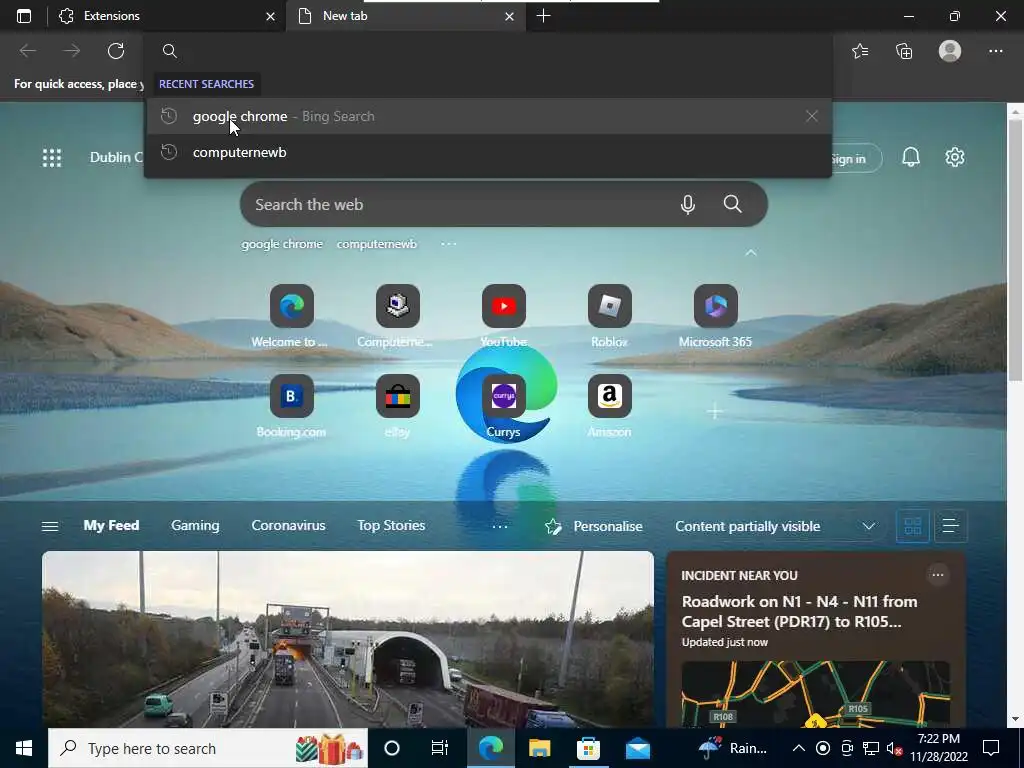Open the profile avatar menu
Screen dimensions: 1024x768
point(950,51)
